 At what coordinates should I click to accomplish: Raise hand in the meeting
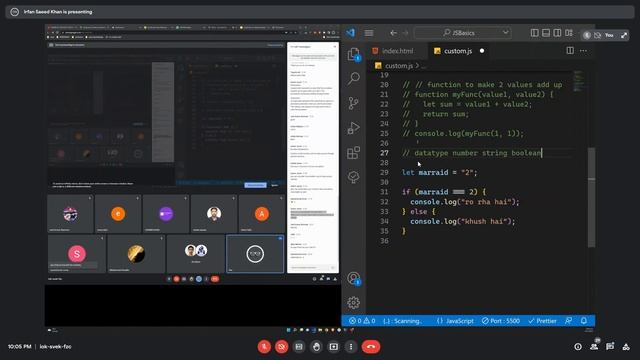click(316, 347)
